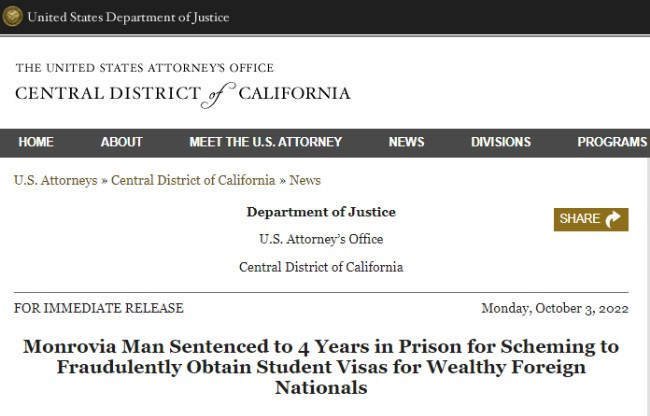Open the DIVISIONS navigation item
This screenshot has width=650, height=416.
501,142
